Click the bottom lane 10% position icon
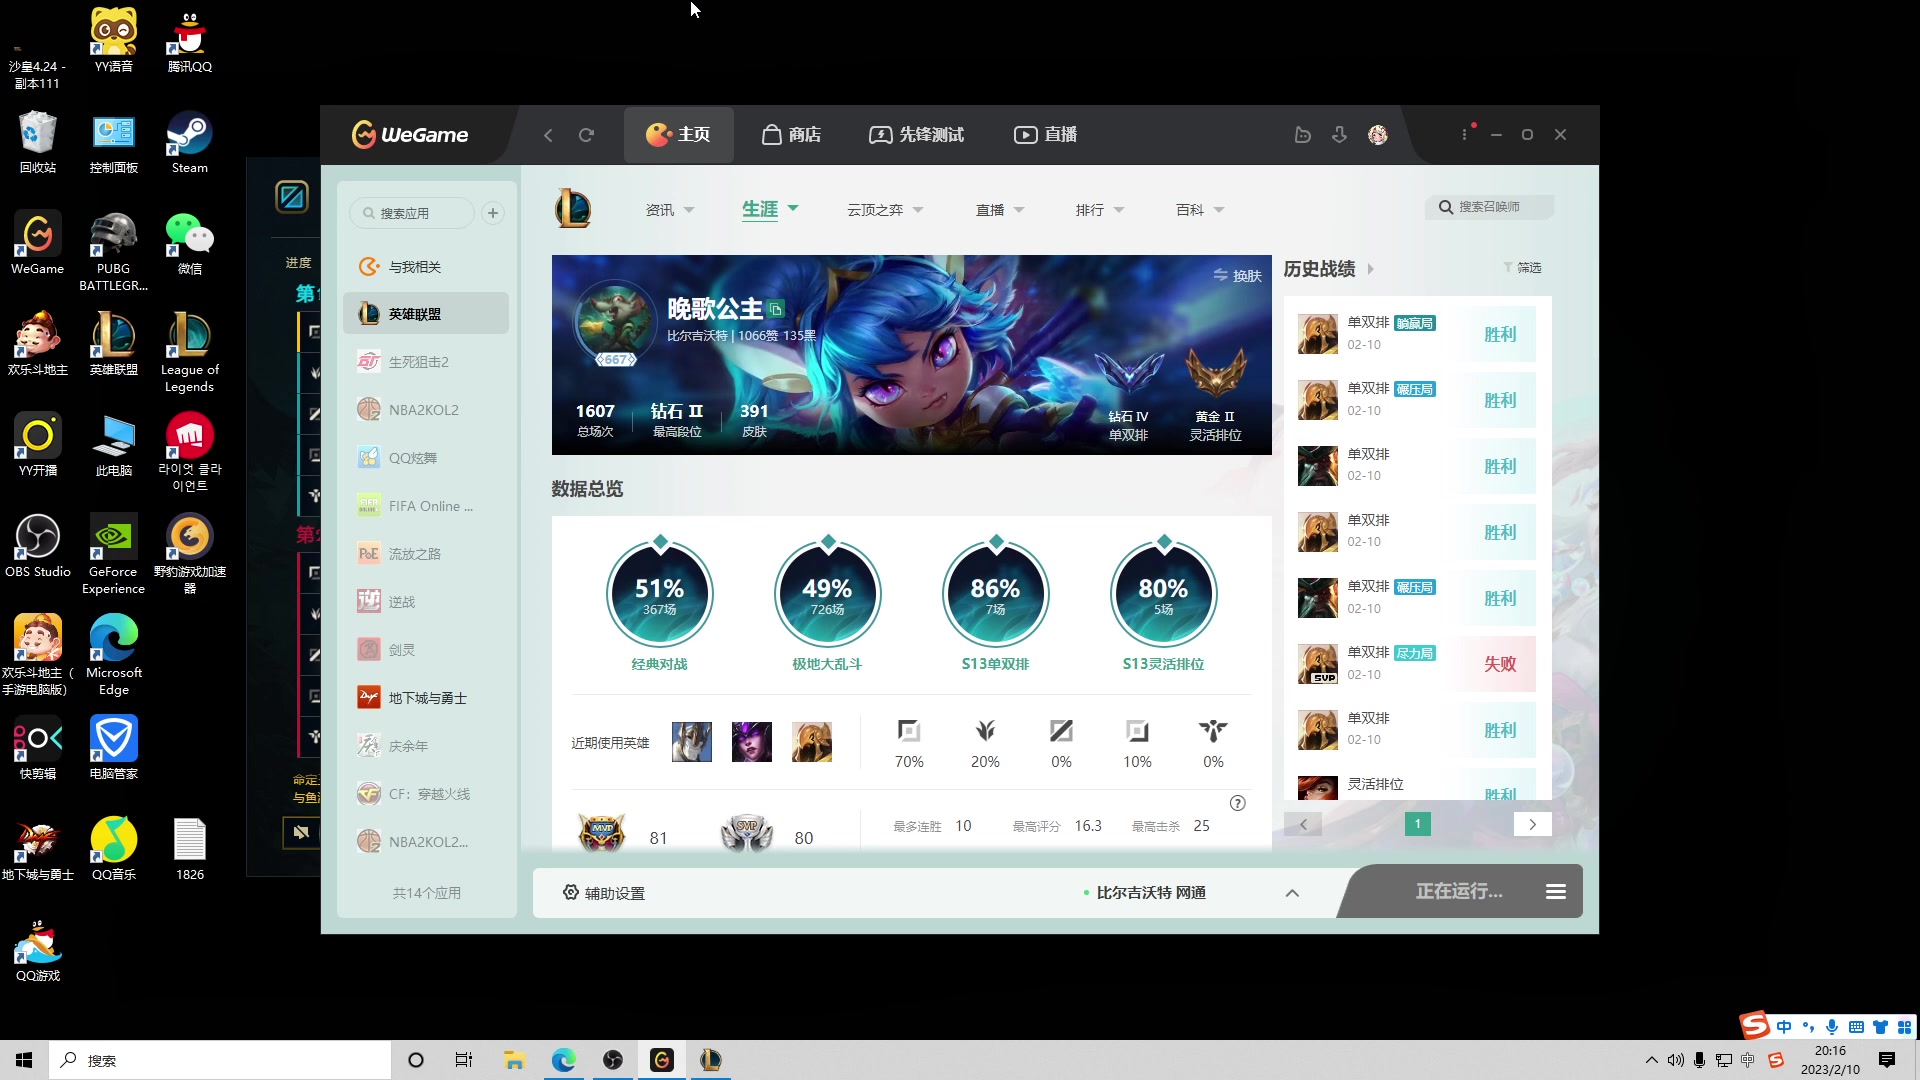Image resolution: width=1920 pixels, height=1080 pixels. (1137, 731)
